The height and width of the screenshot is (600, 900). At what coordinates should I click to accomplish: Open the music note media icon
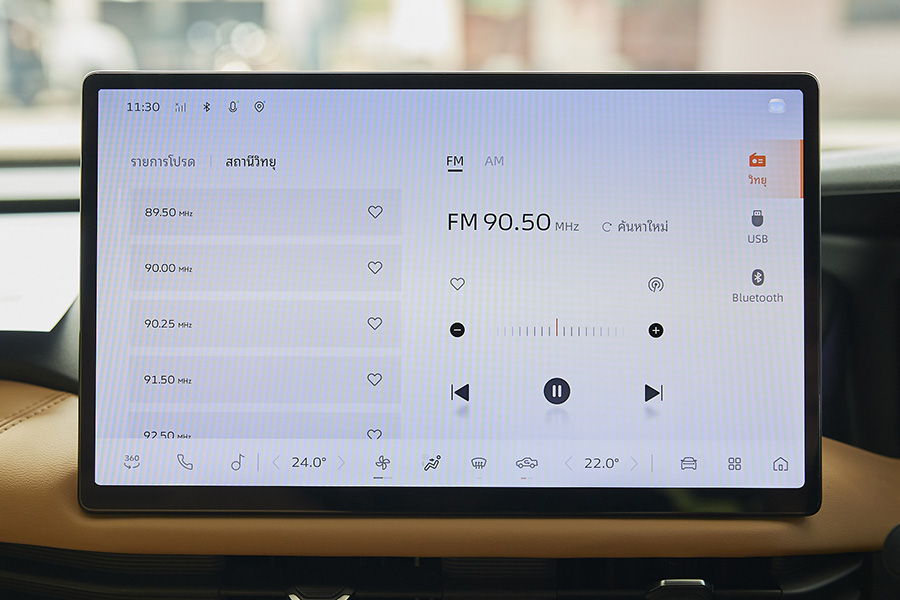[x=237, y=462]
